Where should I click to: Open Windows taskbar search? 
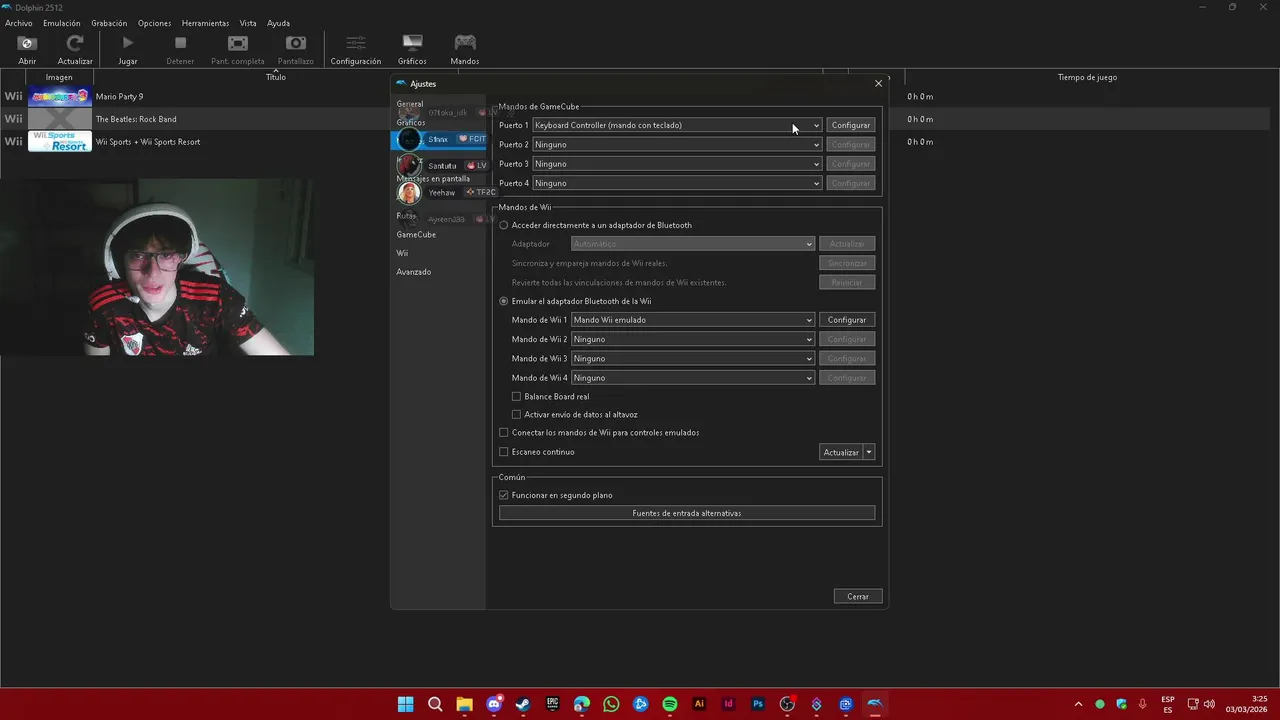pyautogui.click(x=435, y=704)
